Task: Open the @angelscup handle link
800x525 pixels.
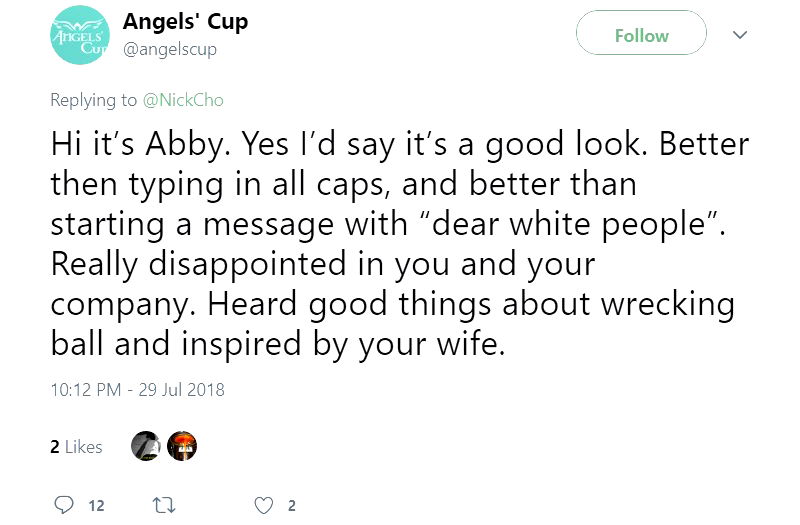Action: click(169, 48)
